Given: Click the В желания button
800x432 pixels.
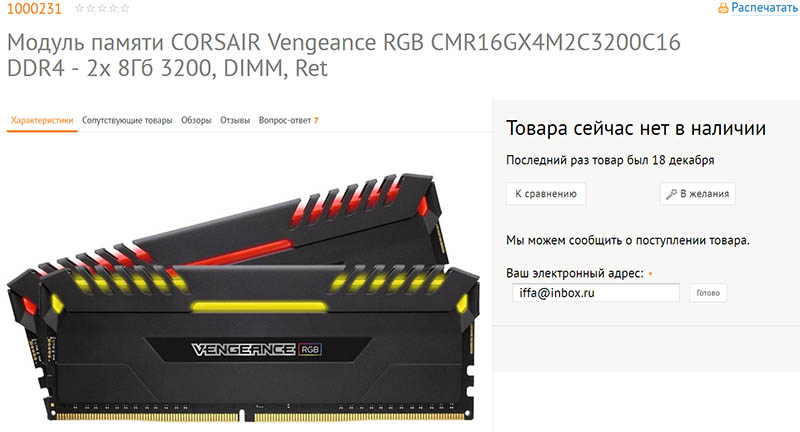Looking at the screenshot, I should coord(697,194).
